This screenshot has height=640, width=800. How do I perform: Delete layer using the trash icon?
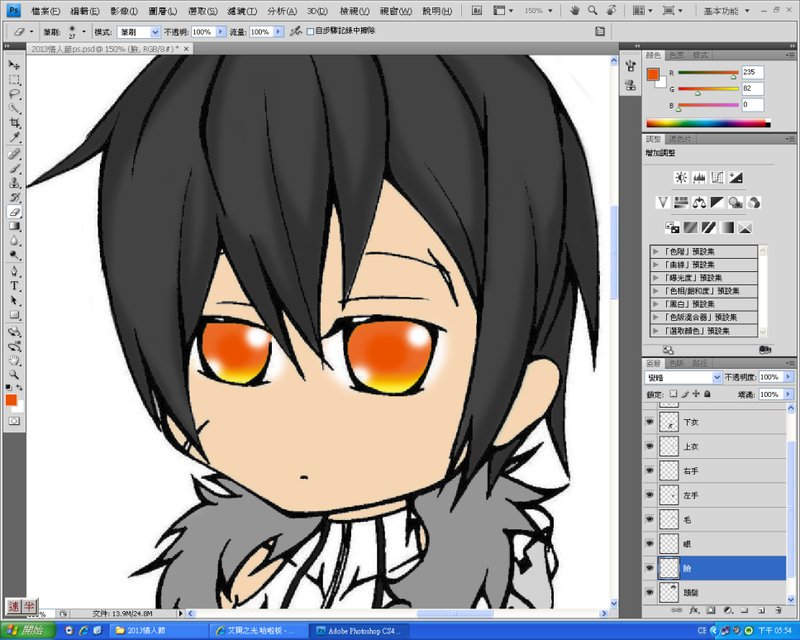click(x=778, y=610)
